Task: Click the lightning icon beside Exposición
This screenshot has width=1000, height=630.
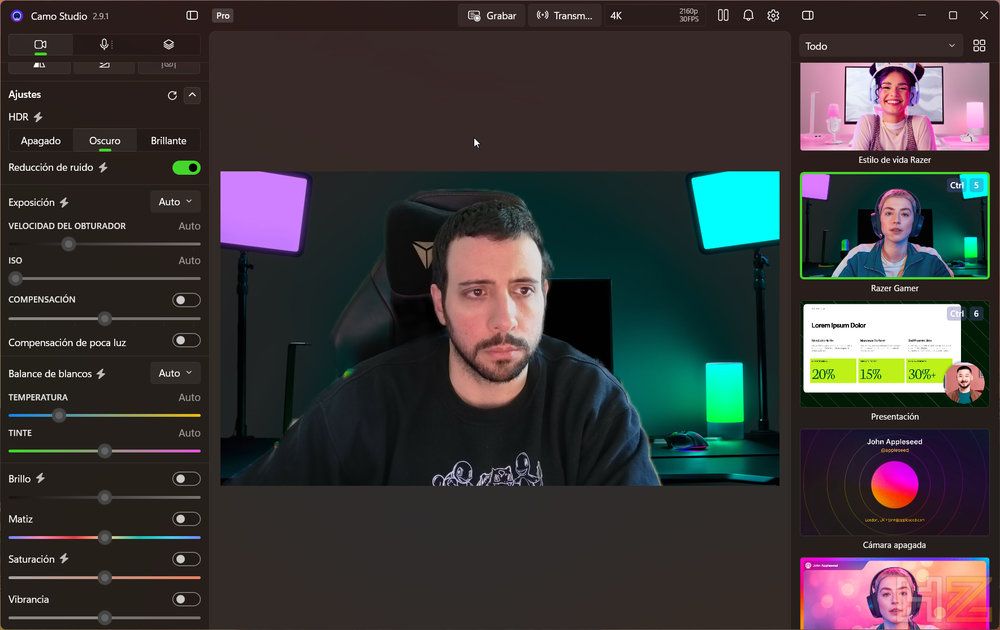Action: coord(64,203)
